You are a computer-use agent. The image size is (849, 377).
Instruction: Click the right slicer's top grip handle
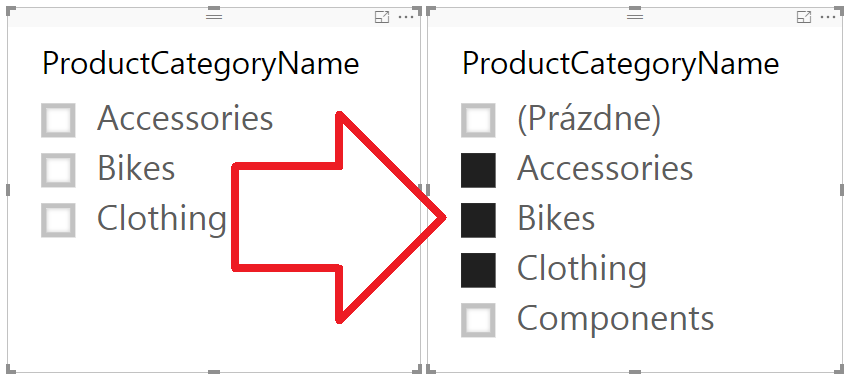pos(635,17)
